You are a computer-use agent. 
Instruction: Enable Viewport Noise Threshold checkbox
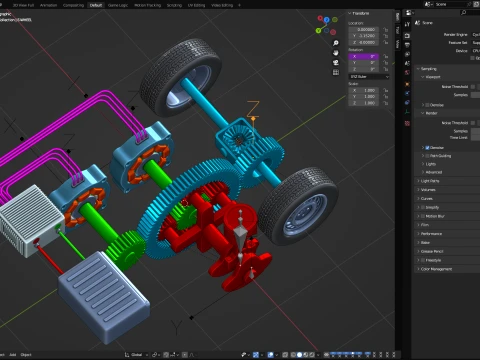(473, 87)
